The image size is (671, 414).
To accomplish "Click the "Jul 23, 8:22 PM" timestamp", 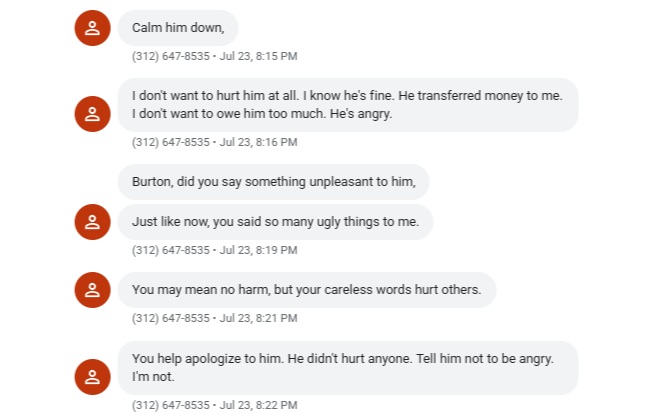I will [258, 405].
